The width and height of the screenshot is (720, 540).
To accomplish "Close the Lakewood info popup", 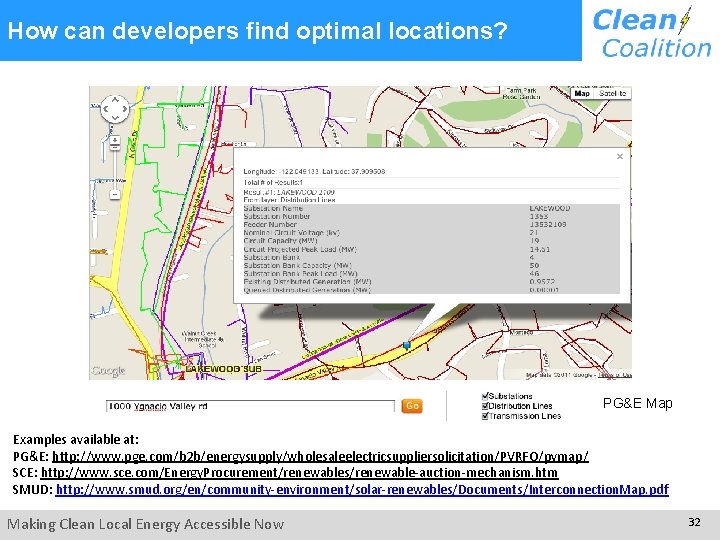I will (619, 157).
